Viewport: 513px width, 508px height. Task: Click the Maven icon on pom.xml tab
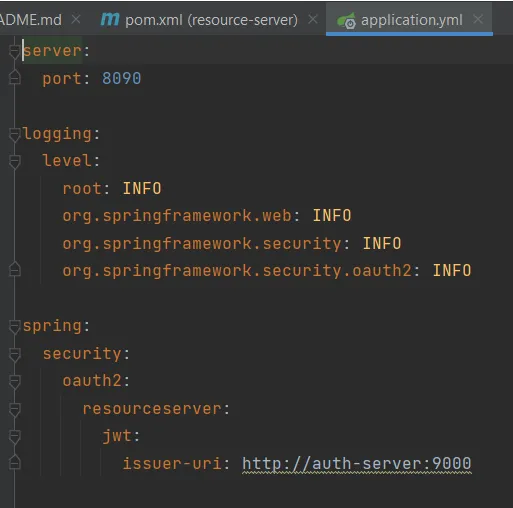click(x=110, y=20)
